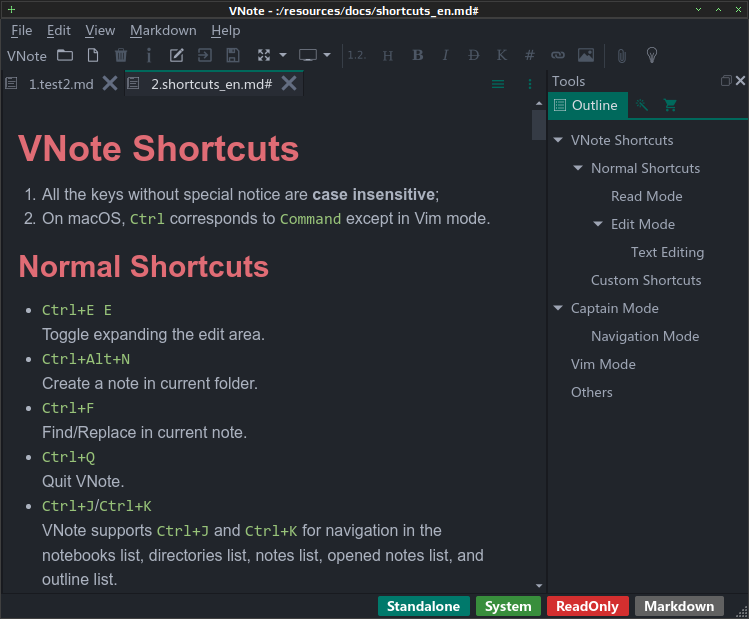
Task: Open the Edit menu
Action: point(59,31)
